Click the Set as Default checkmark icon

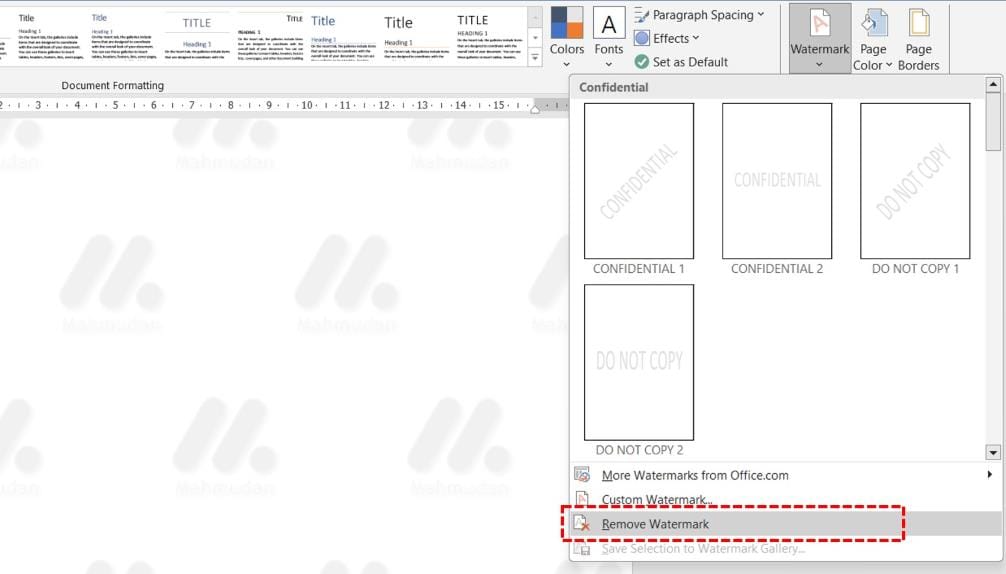pyautogui.click(x=642, y=62)
